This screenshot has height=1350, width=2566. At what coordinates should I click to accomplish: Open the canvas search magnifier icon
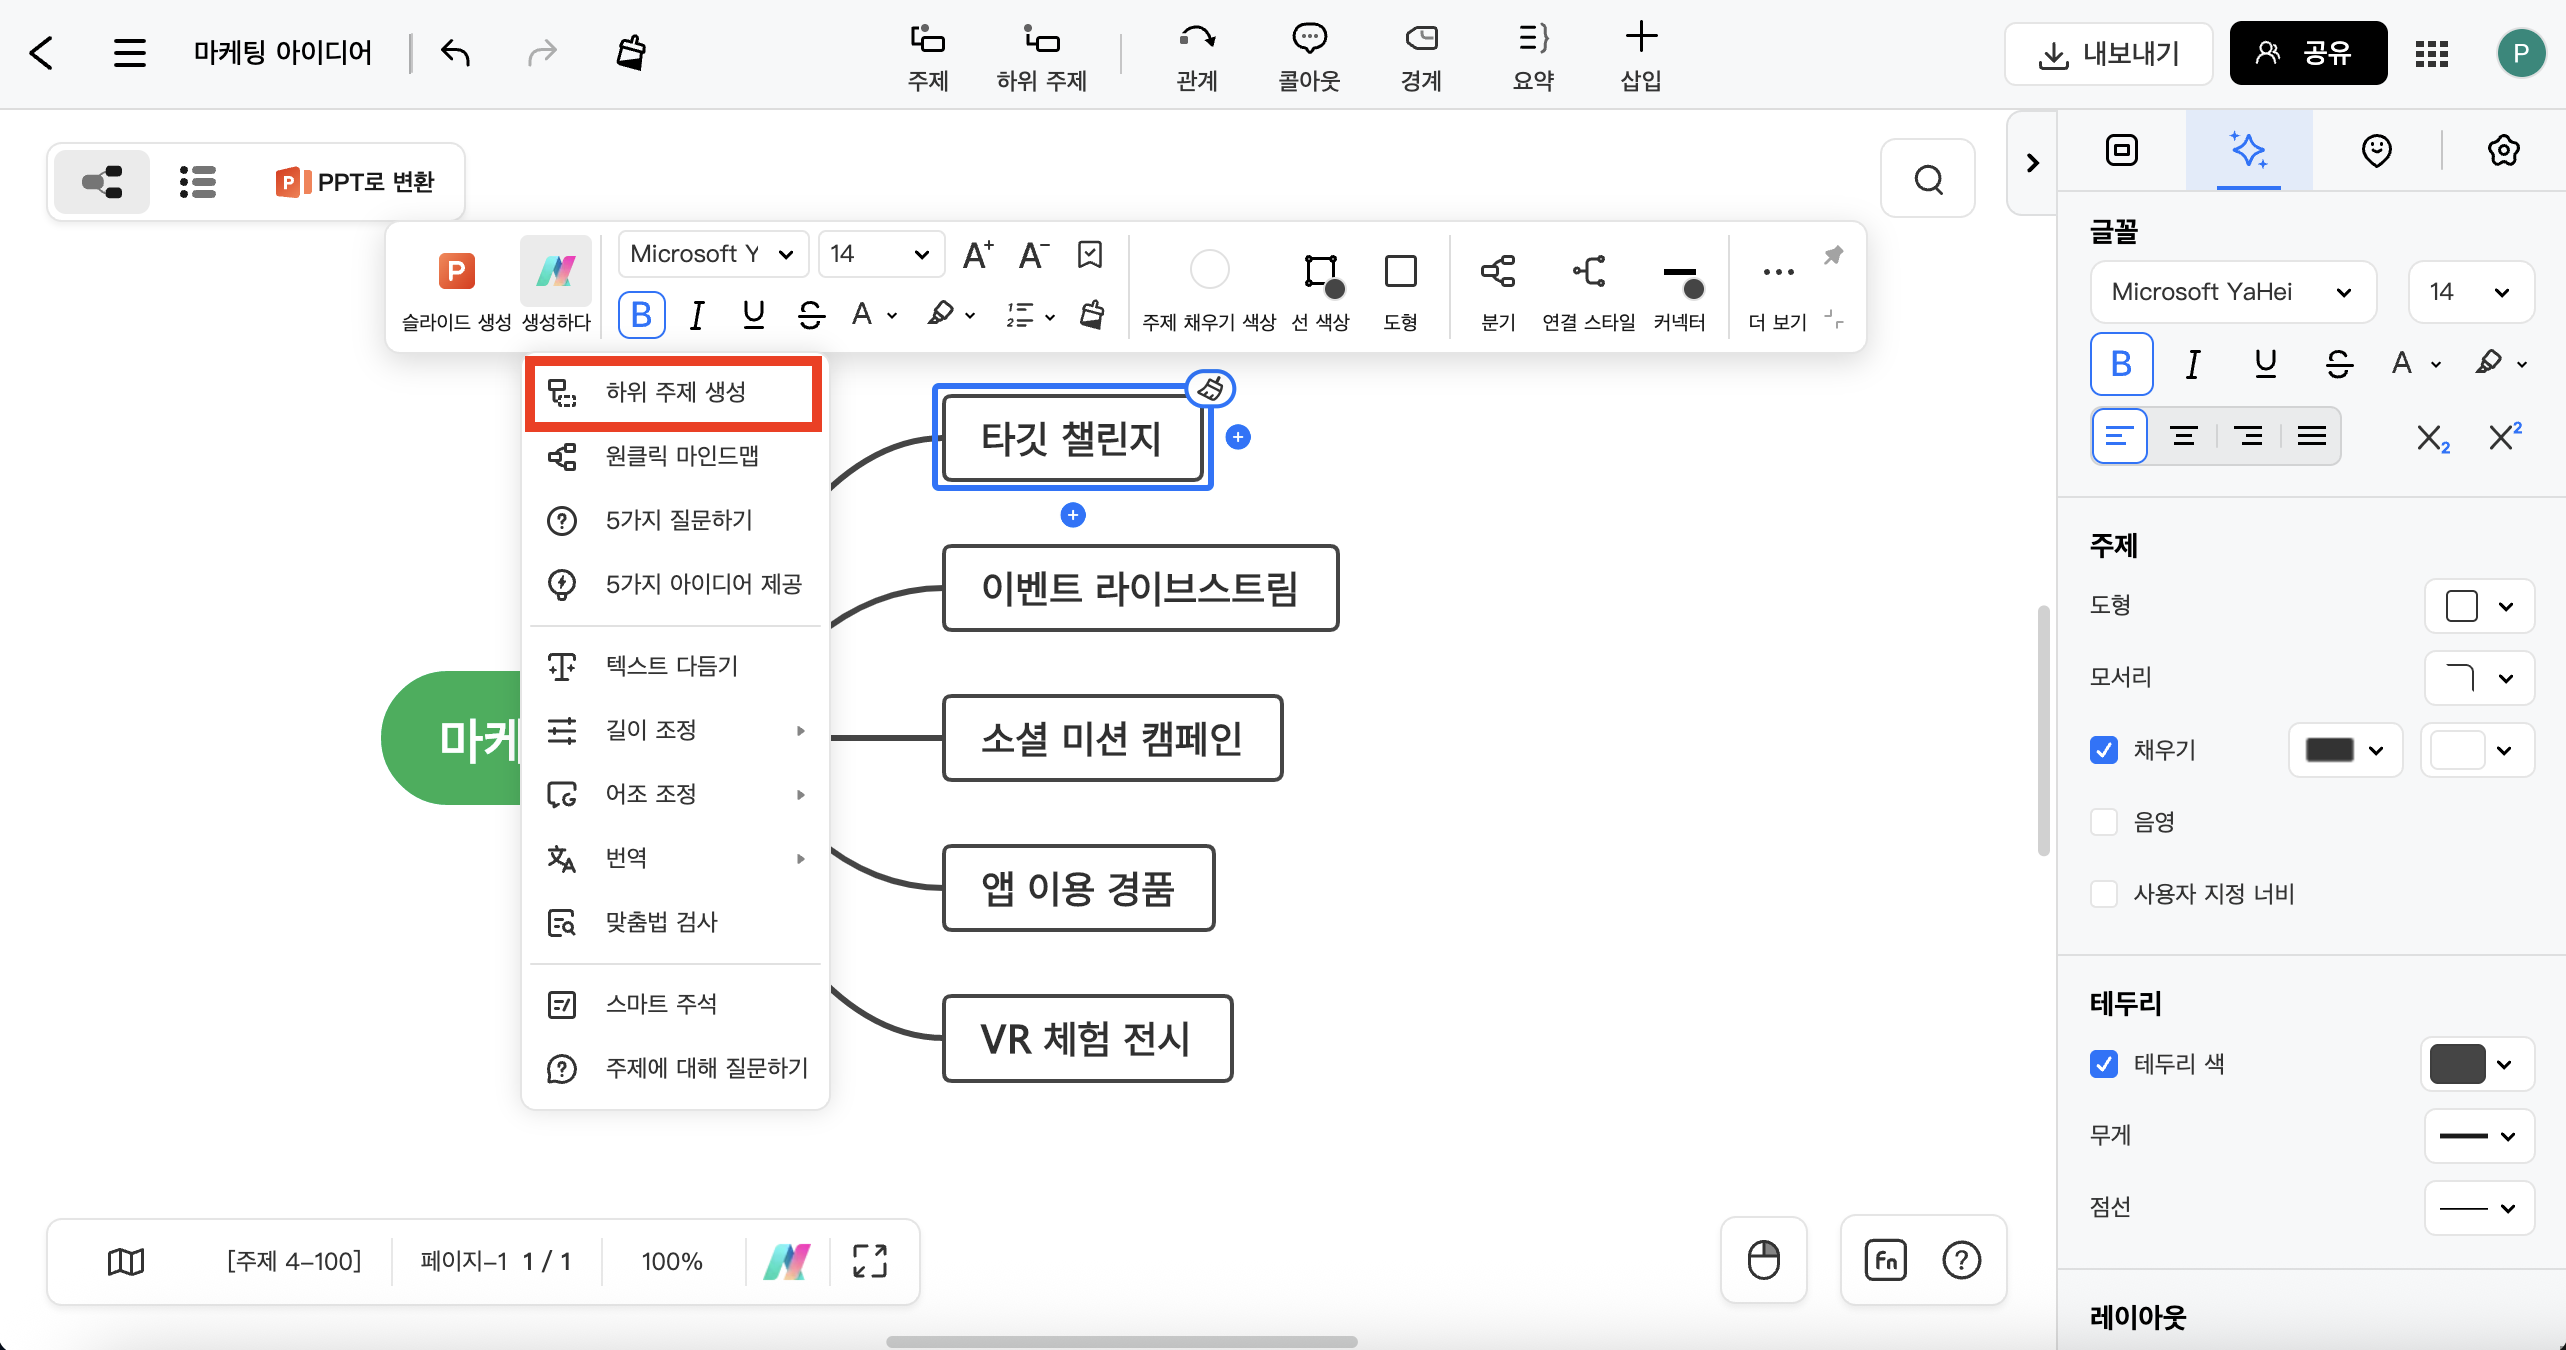(x=1927, y=180)
